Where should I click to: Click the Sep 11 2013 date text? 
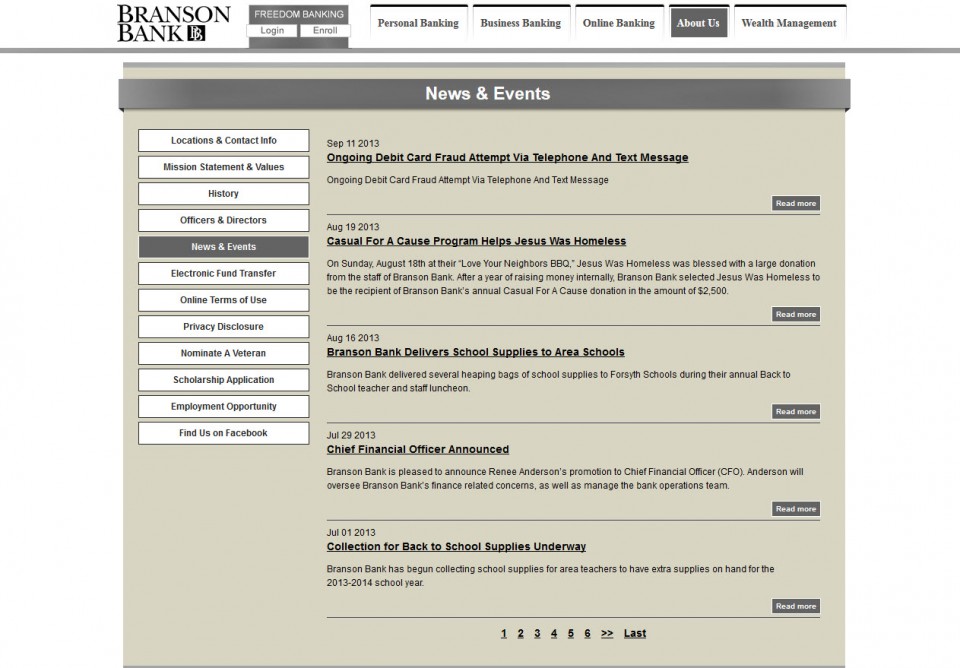click(353, 143)
